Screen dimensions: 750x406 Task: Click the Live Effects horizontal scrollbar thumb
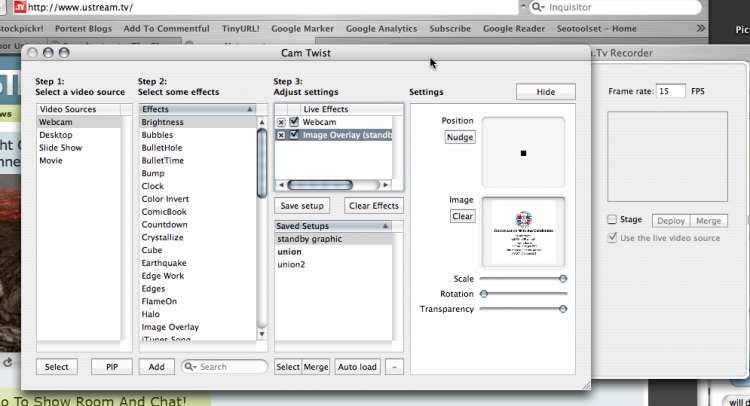pos(320,185)
